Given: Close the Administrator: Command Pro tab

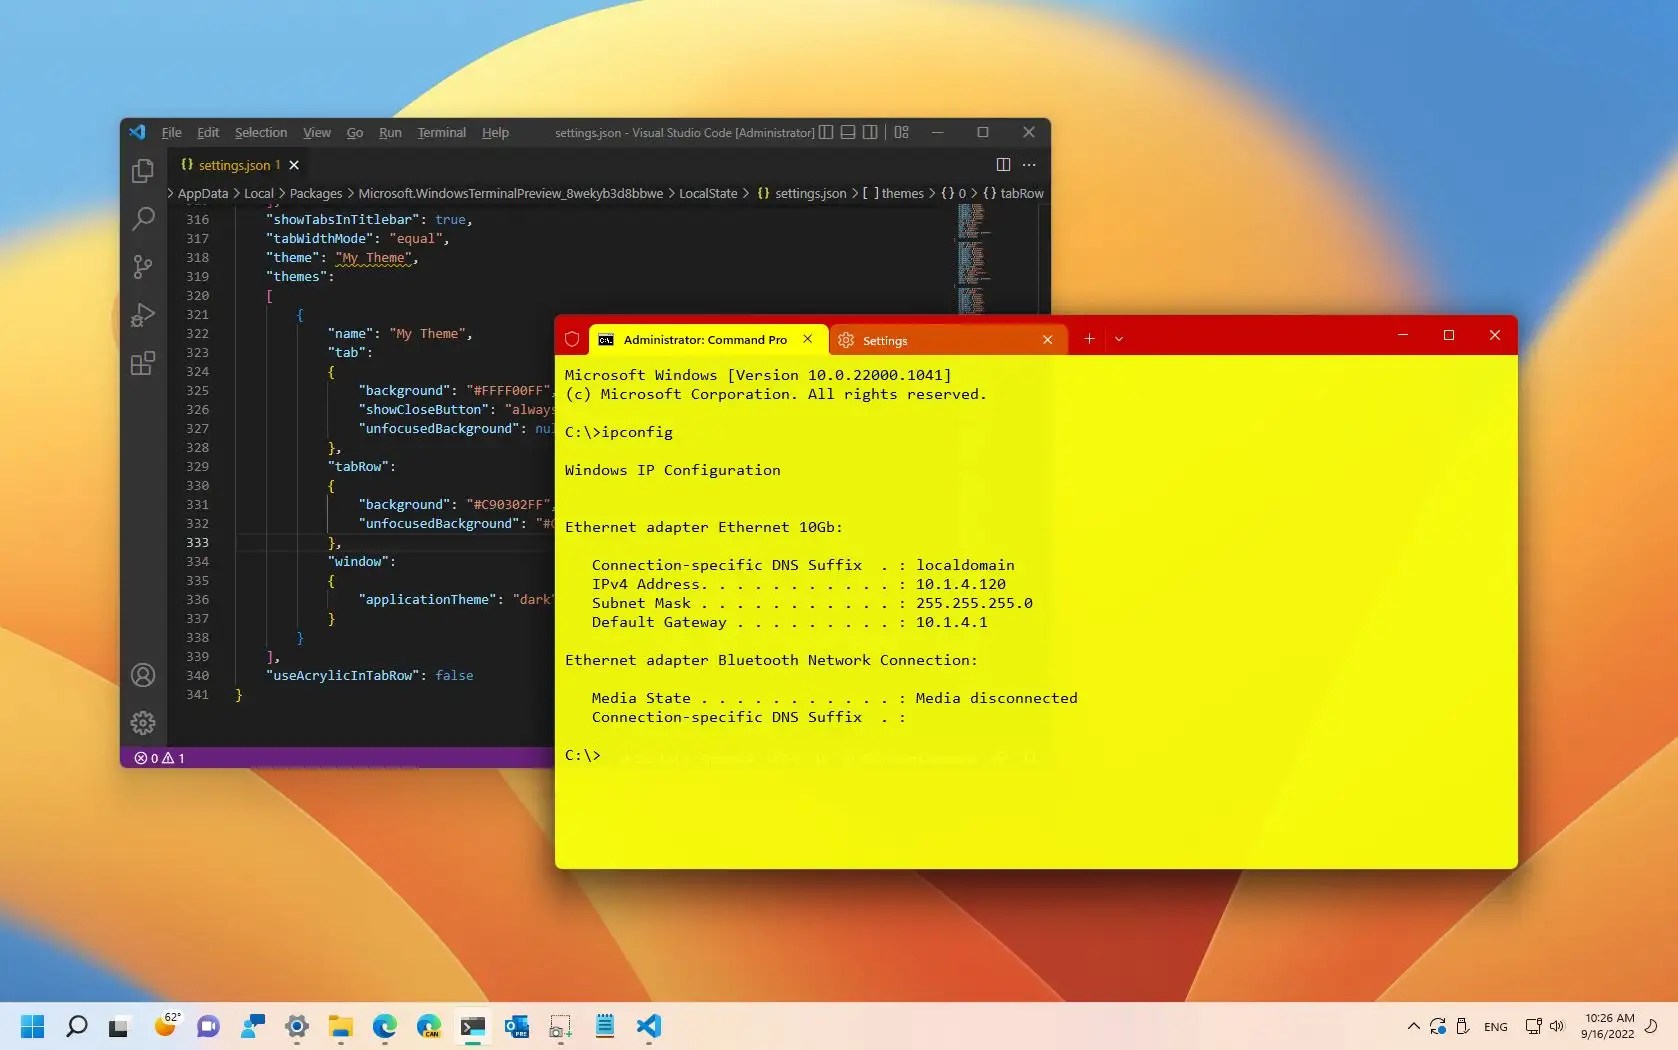Looking at the screenshot, I should (x=807, y=339).
